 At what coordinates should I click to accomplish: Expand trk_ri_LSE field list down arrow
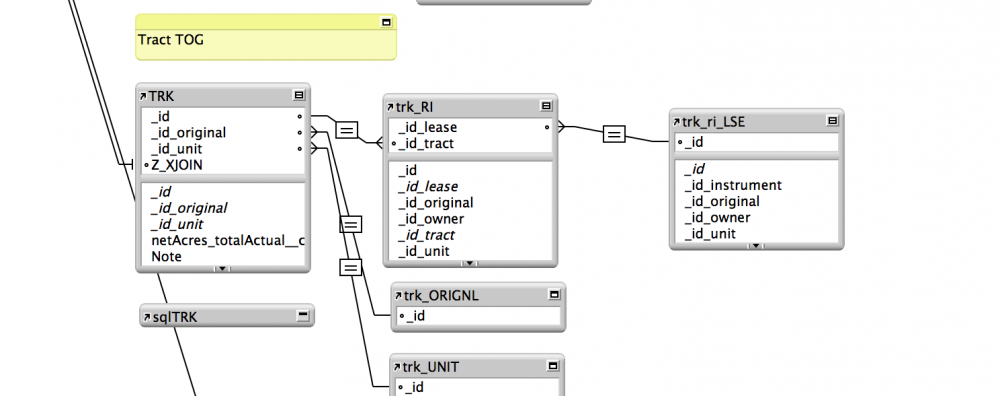pos(756,246)
